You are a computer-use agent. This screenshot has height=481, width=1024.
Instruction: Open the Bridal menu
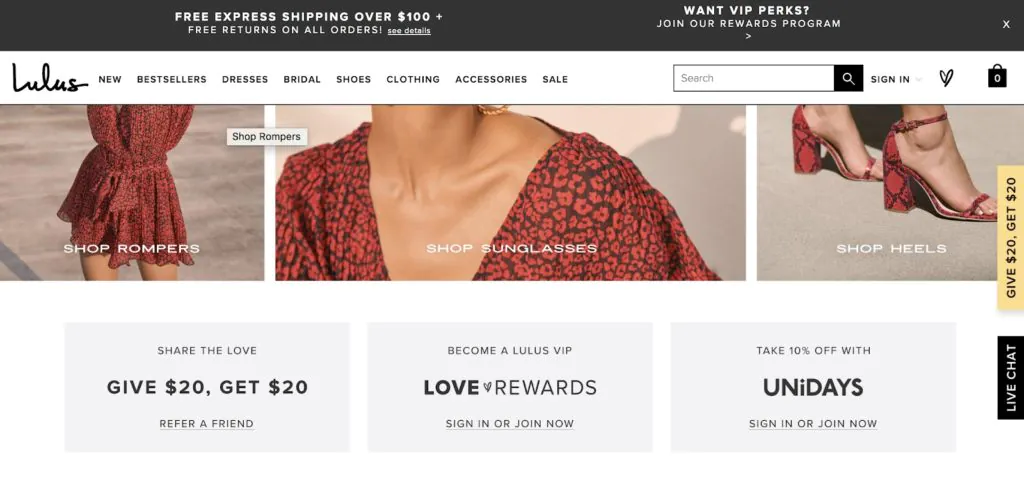coord(302,79)
